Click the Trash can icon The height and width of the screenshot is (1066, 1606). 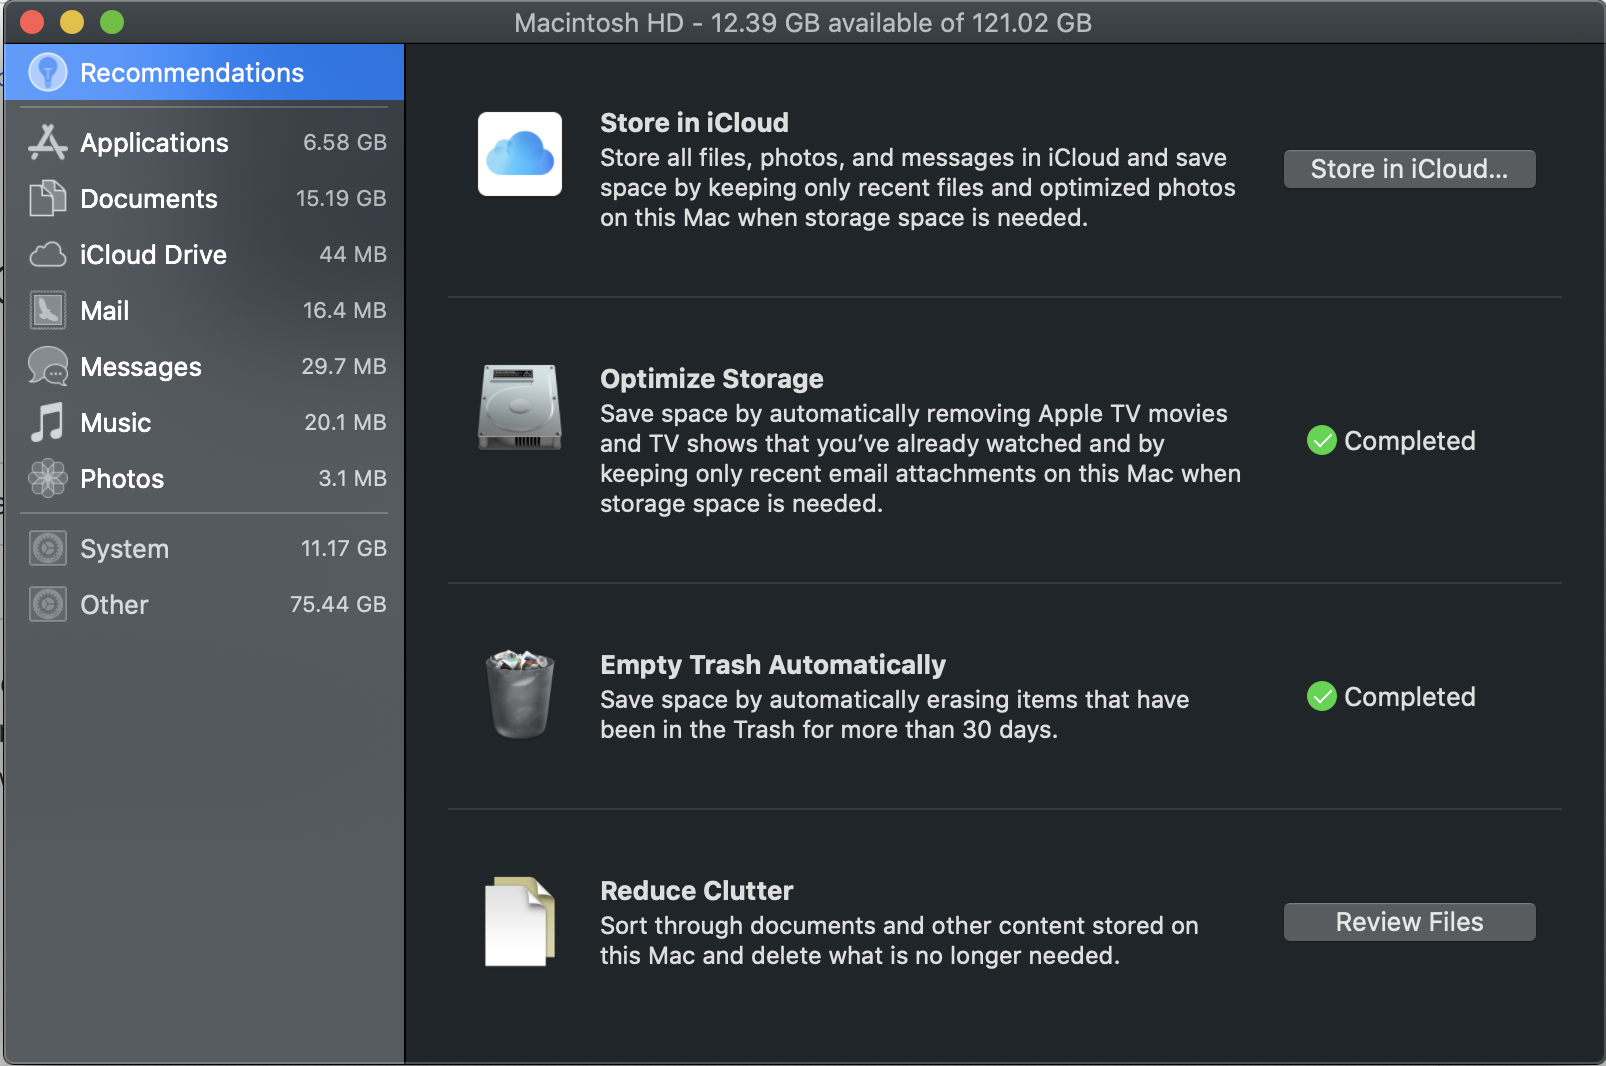click(520, 696)
